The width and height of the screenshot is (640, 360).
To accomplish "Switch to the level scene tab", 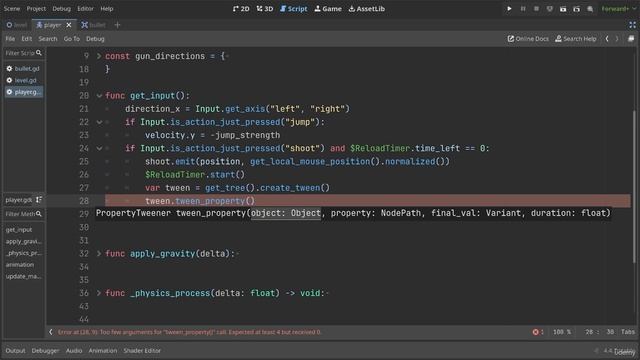I will click(17, 25).
